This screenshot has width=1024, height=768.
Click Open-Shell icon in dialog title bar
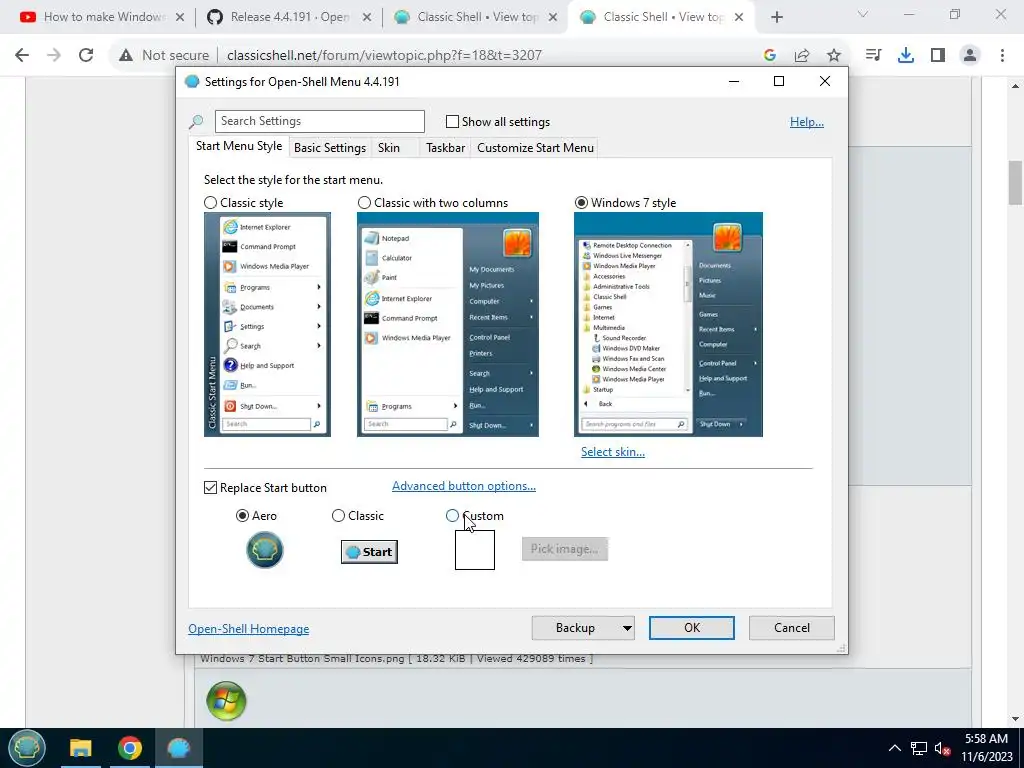(x=192, y=82)
